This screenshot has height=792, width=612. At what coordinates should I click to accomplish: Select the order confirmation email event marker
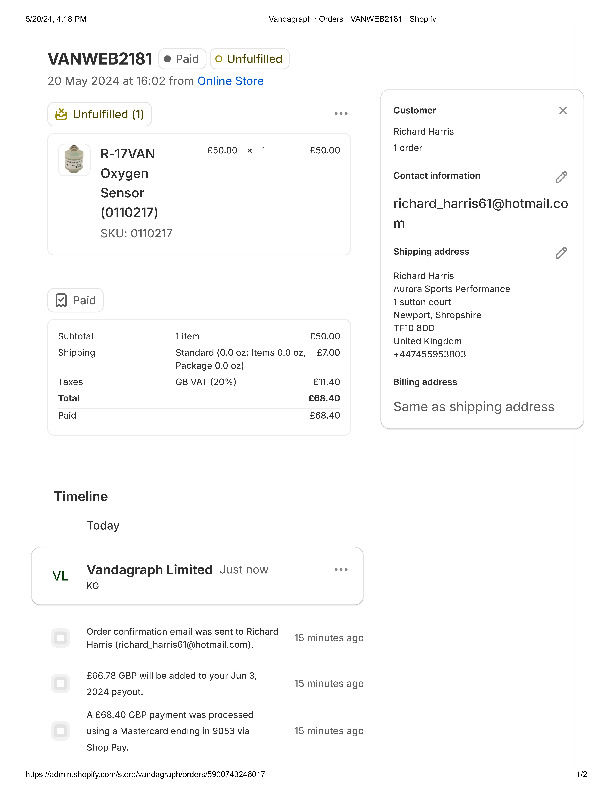coord(61,638)
